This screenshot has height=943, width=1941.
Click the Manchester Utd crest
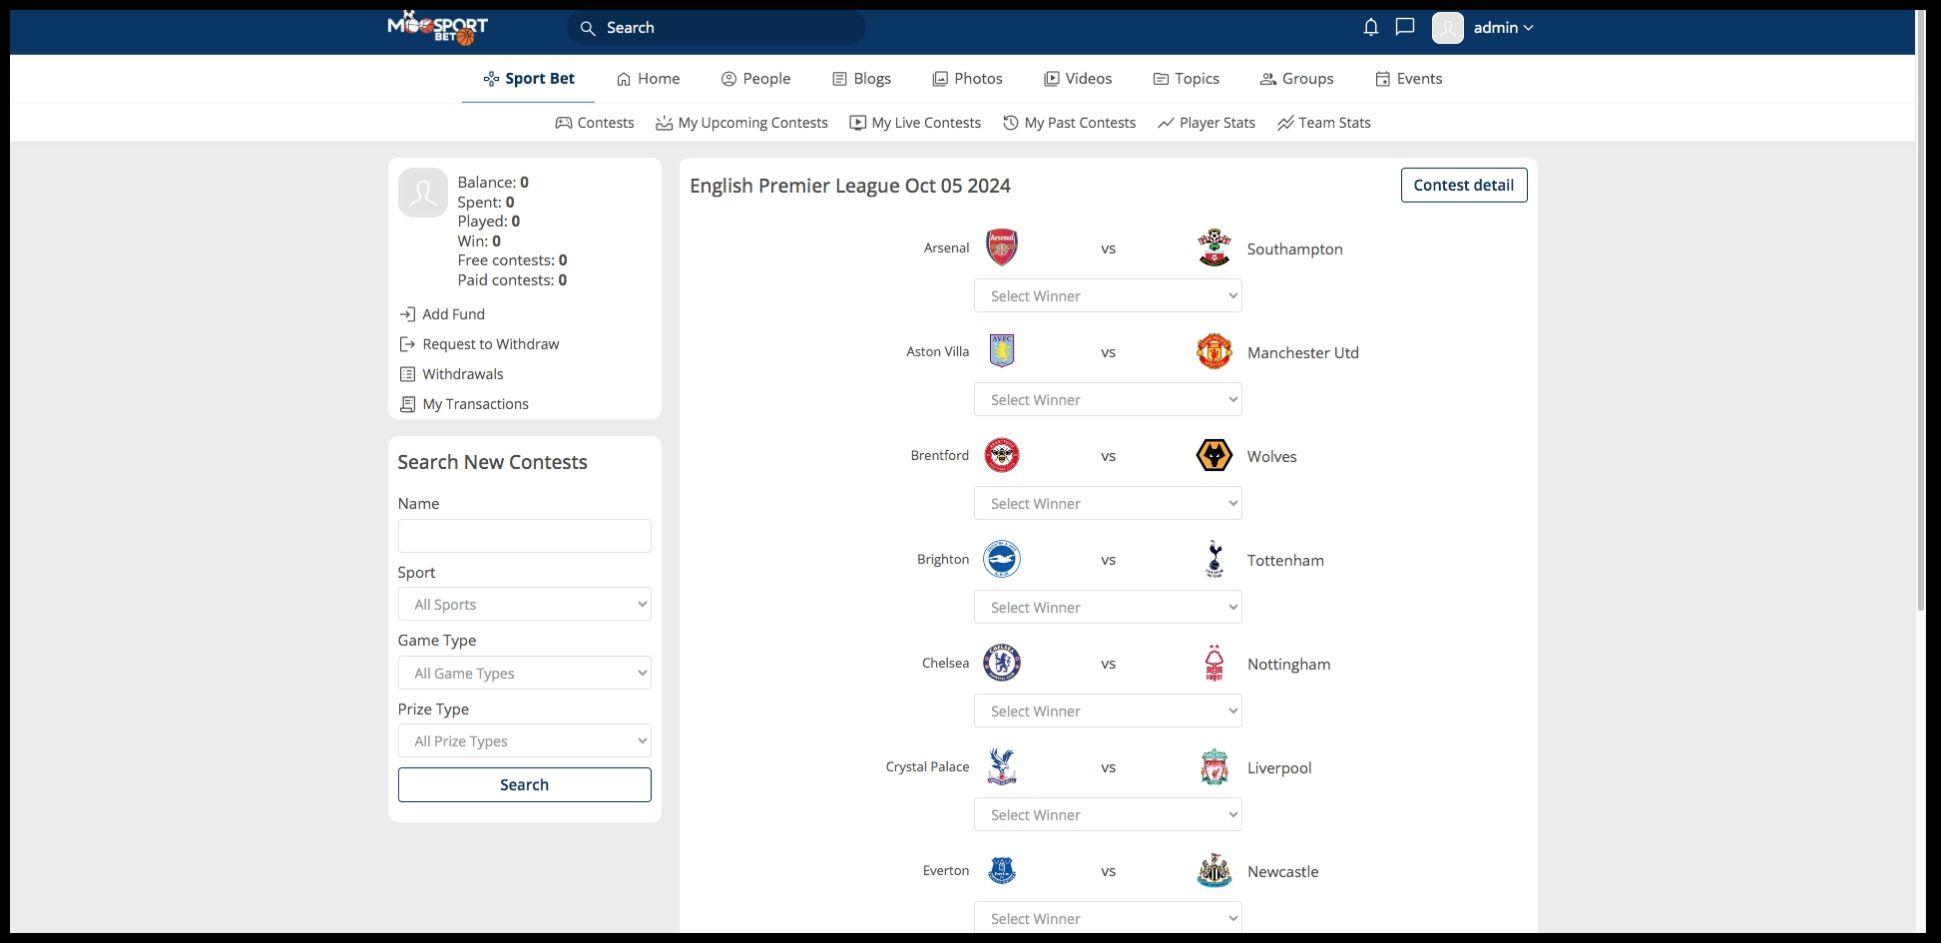click(1214, 352)
